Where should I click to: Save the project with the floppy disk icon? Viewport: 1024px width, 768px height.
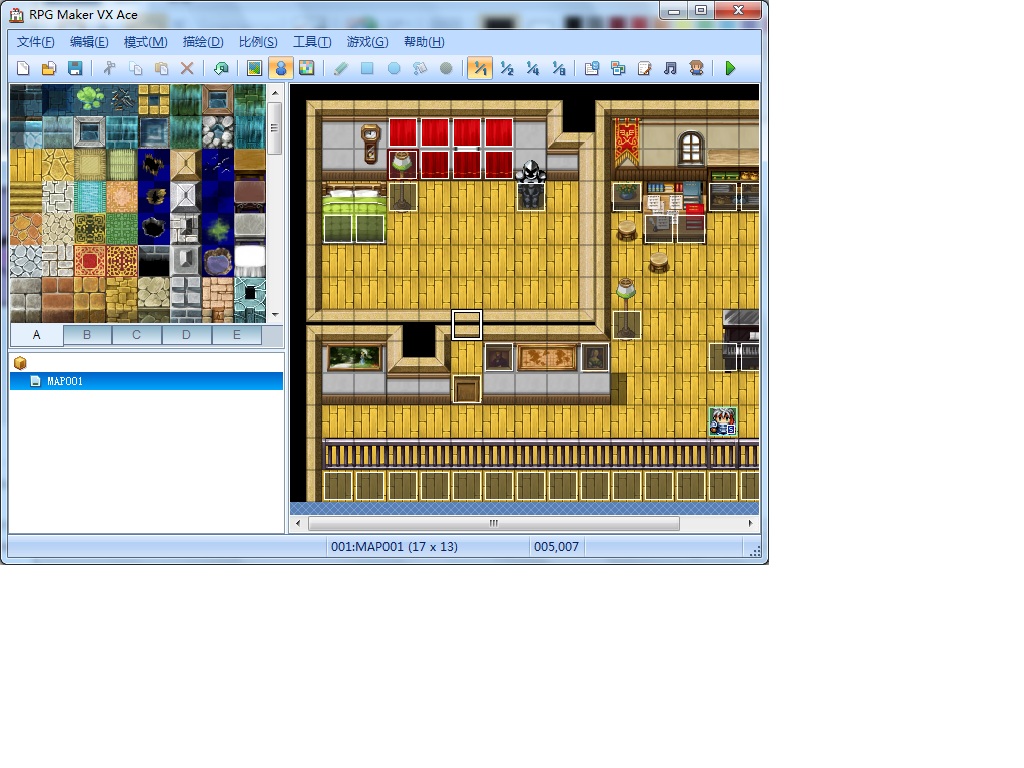[75, 68]
